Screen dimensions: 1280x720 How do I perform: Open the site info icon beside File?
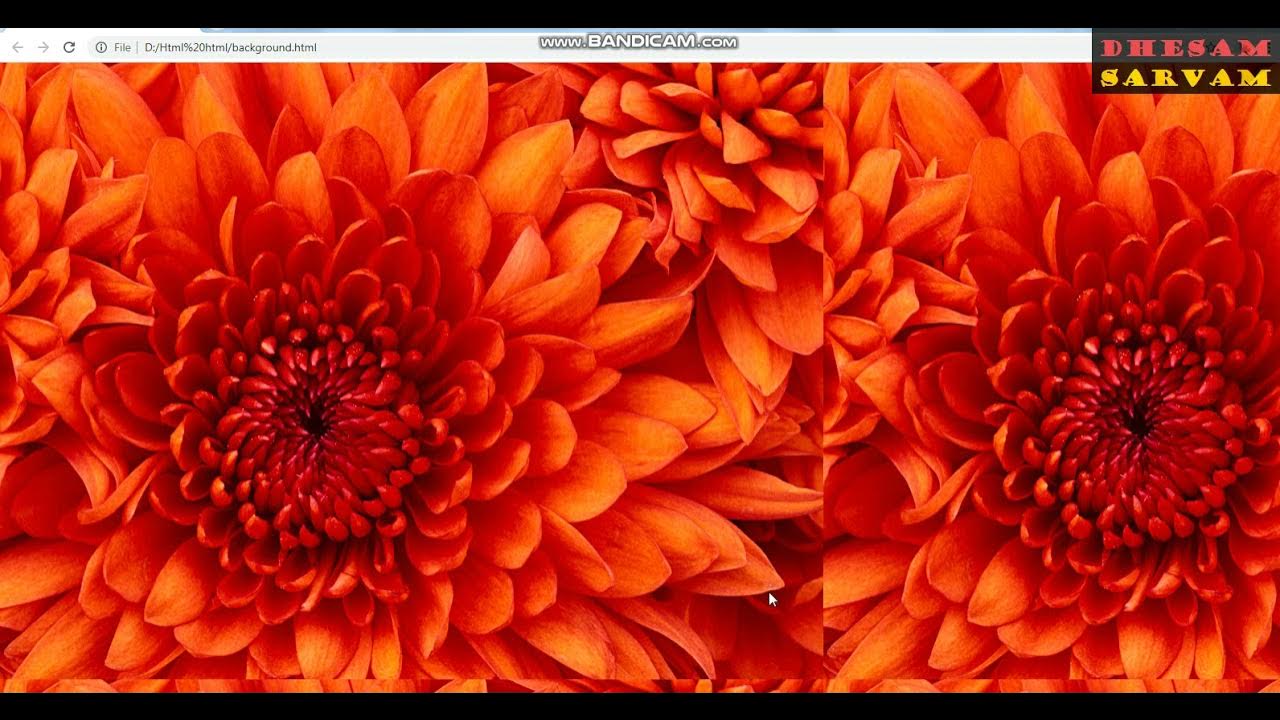point(101,47)
